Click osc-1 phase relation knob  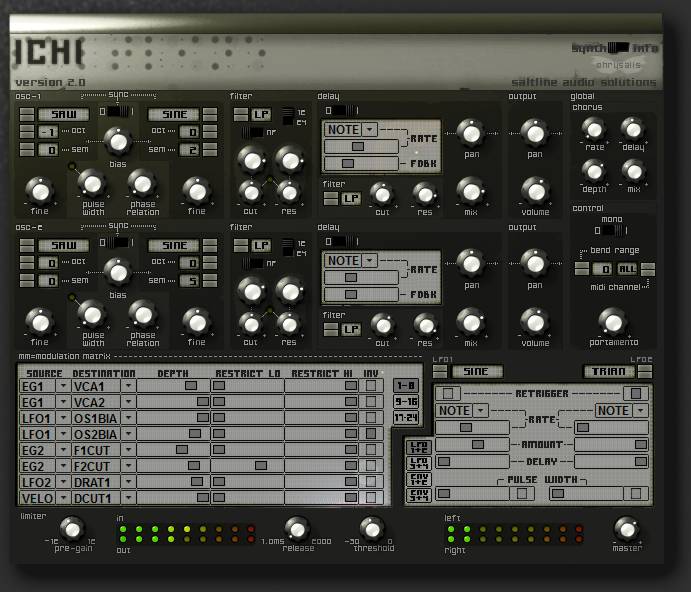click(x=142, y=184)
